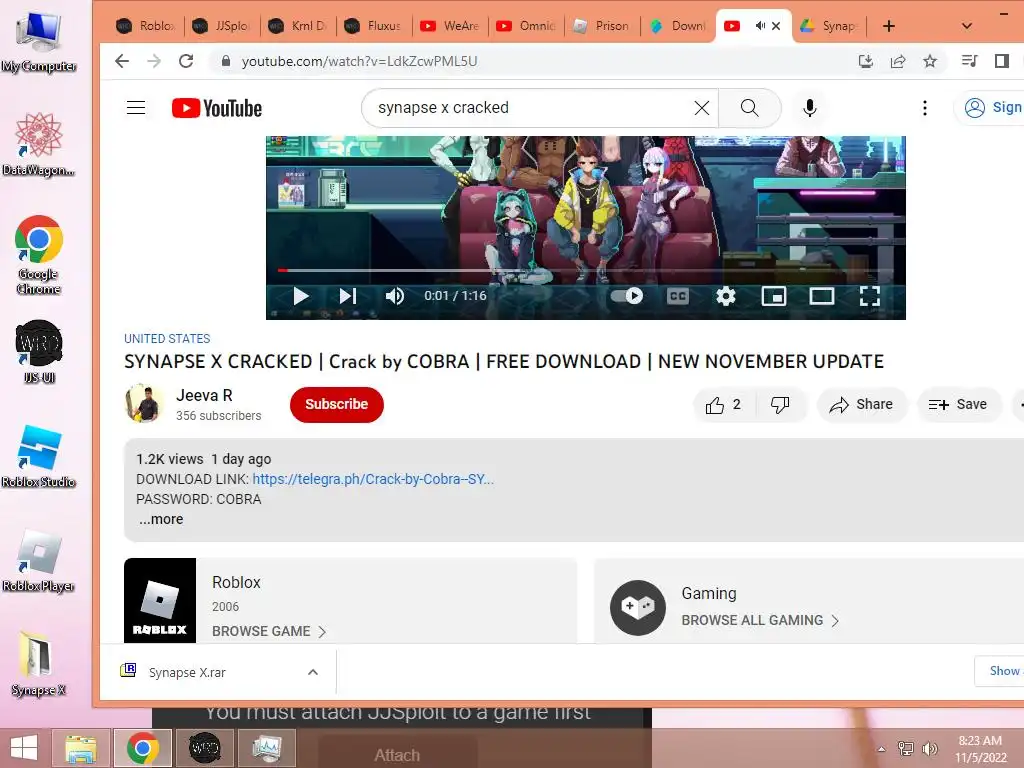Bookmark this page star

pyautogui.click(x=930, y=61)
